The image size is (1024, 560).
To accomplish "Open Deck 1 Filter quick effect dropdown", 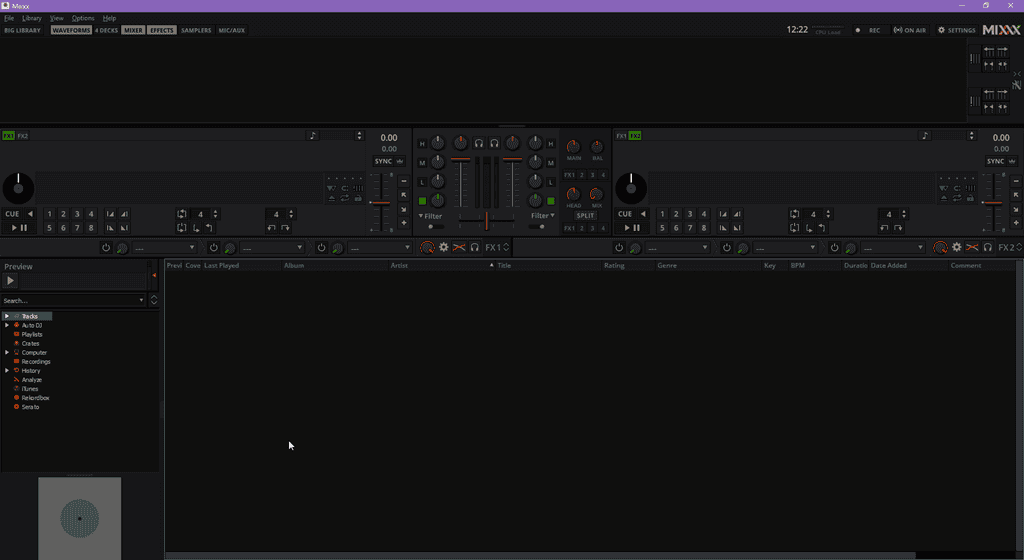I will click(x=430, y=216).
